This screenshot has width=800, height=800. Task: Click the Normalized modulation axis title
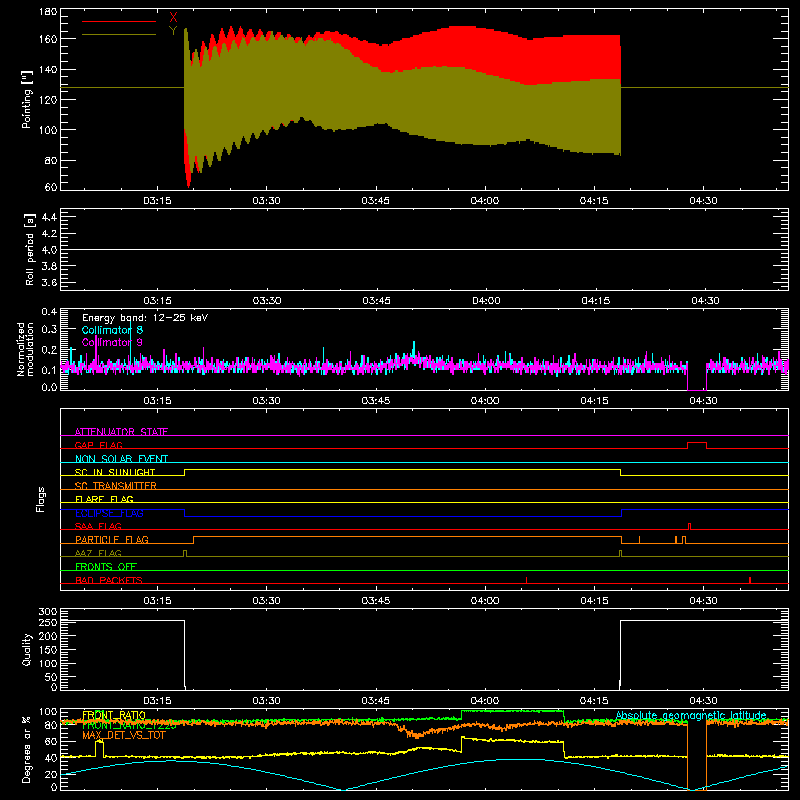tap(26, 349)
